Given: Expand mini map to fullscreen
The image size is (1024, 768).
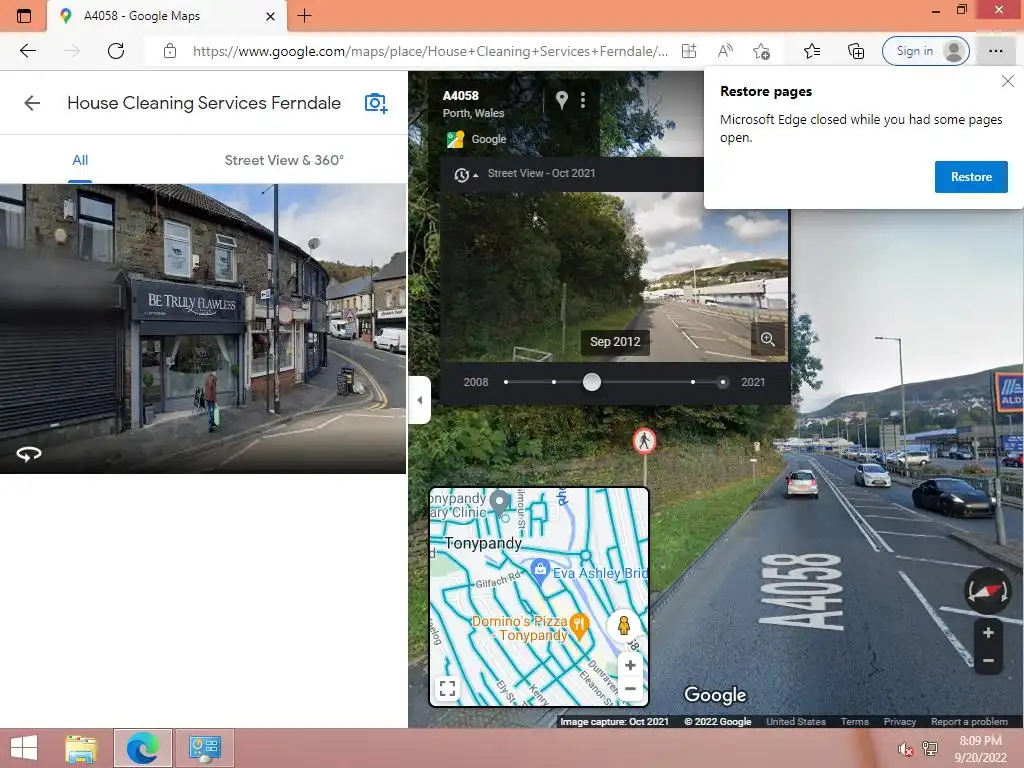Looking at the screenshot, I should [x=447, y=688].
